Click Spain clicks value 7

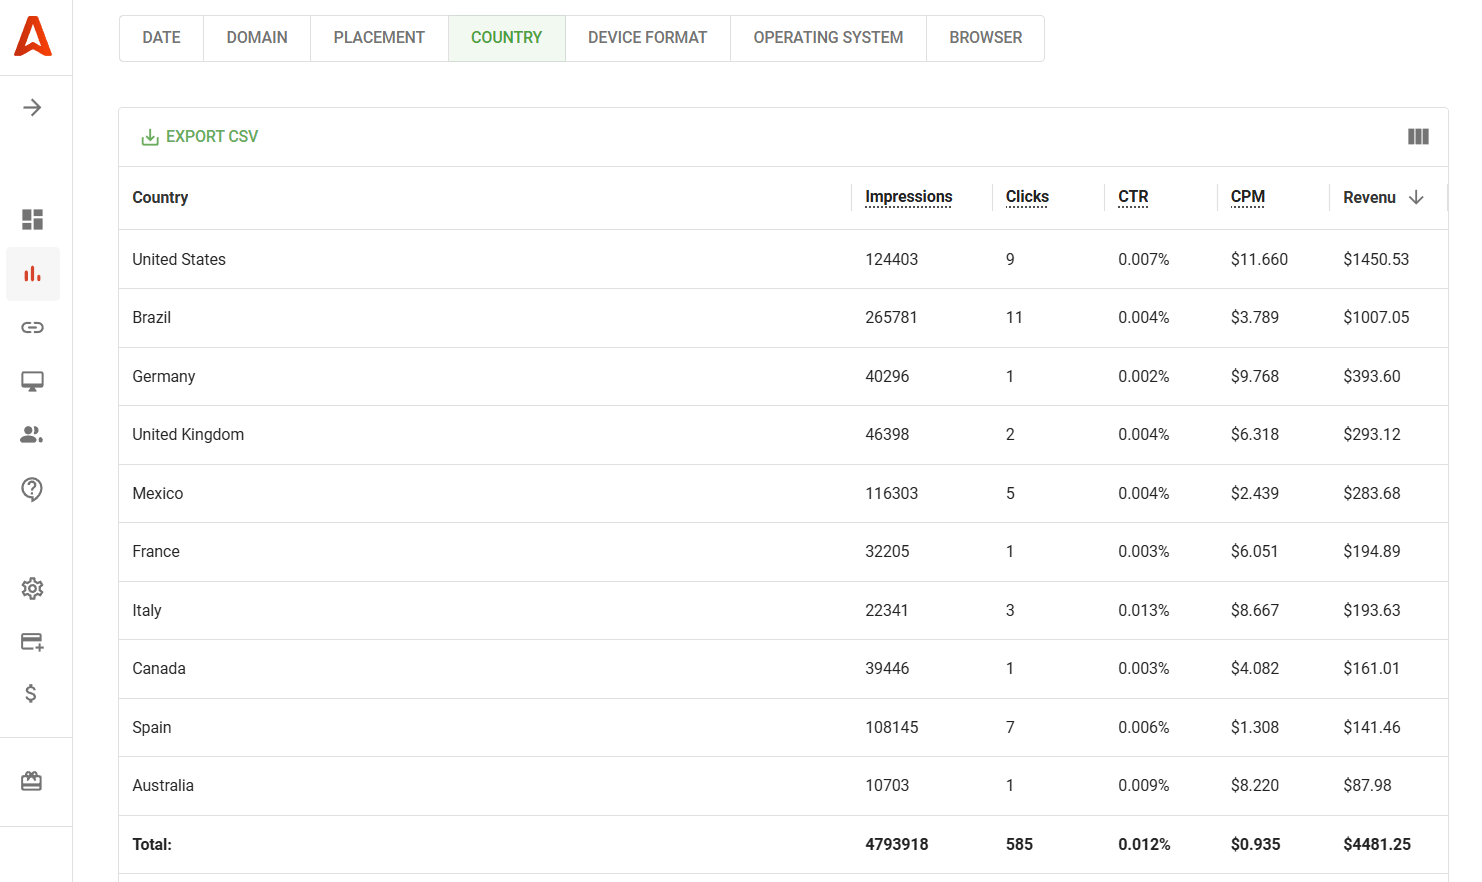[x=1010, y=727]
